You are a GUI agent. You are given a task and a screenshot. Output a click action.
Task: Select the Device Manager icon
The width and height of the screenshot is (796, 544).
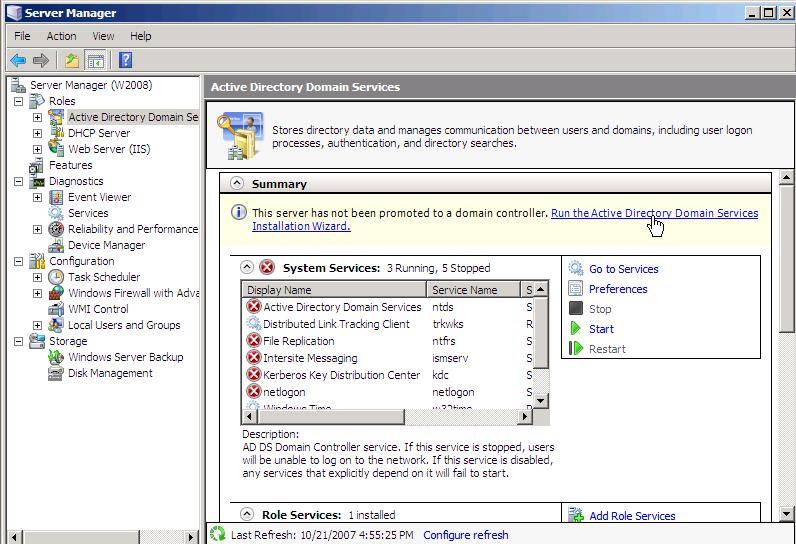pos(56,245)
